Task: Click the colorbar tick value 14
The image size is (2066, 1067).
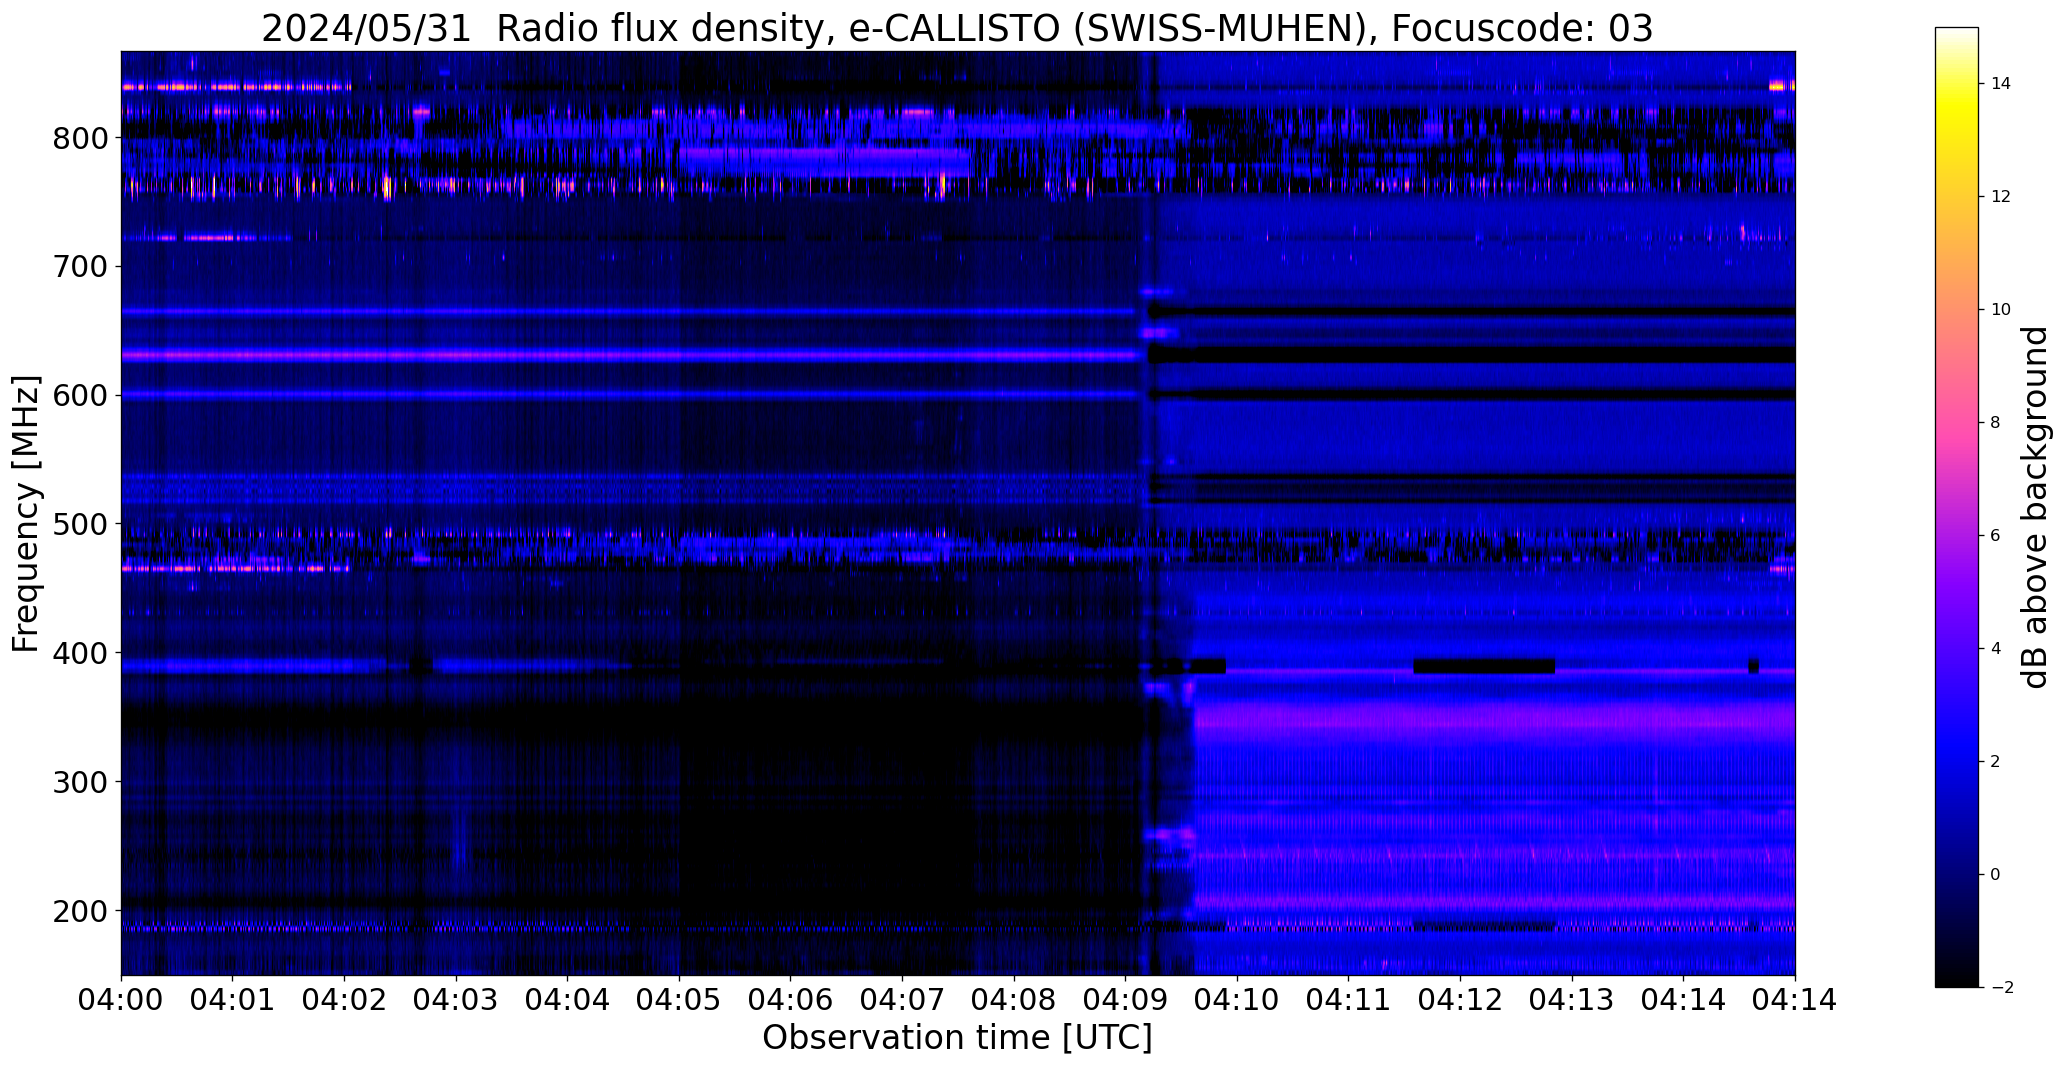Action: pos(2000,84)
